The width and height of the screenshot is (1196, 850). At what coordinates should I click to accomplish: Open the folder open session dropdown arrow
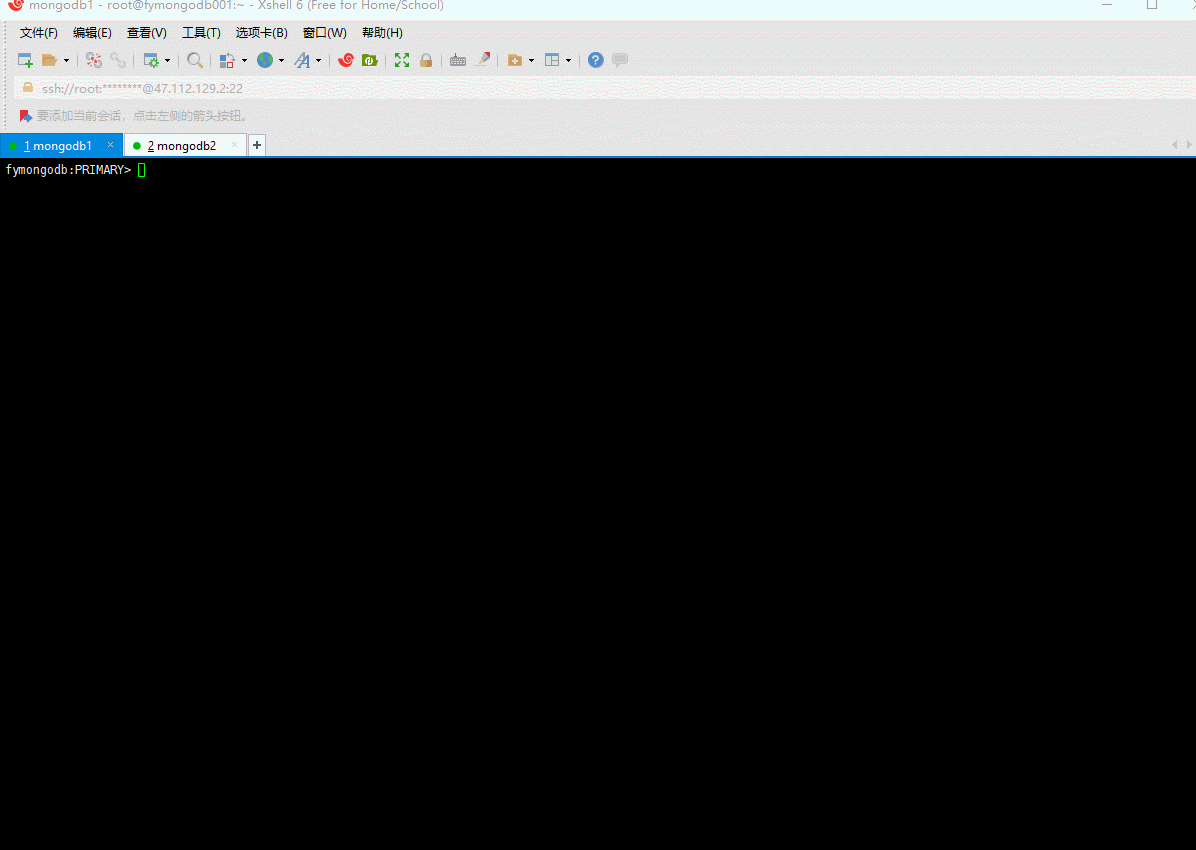click(67, 60)
